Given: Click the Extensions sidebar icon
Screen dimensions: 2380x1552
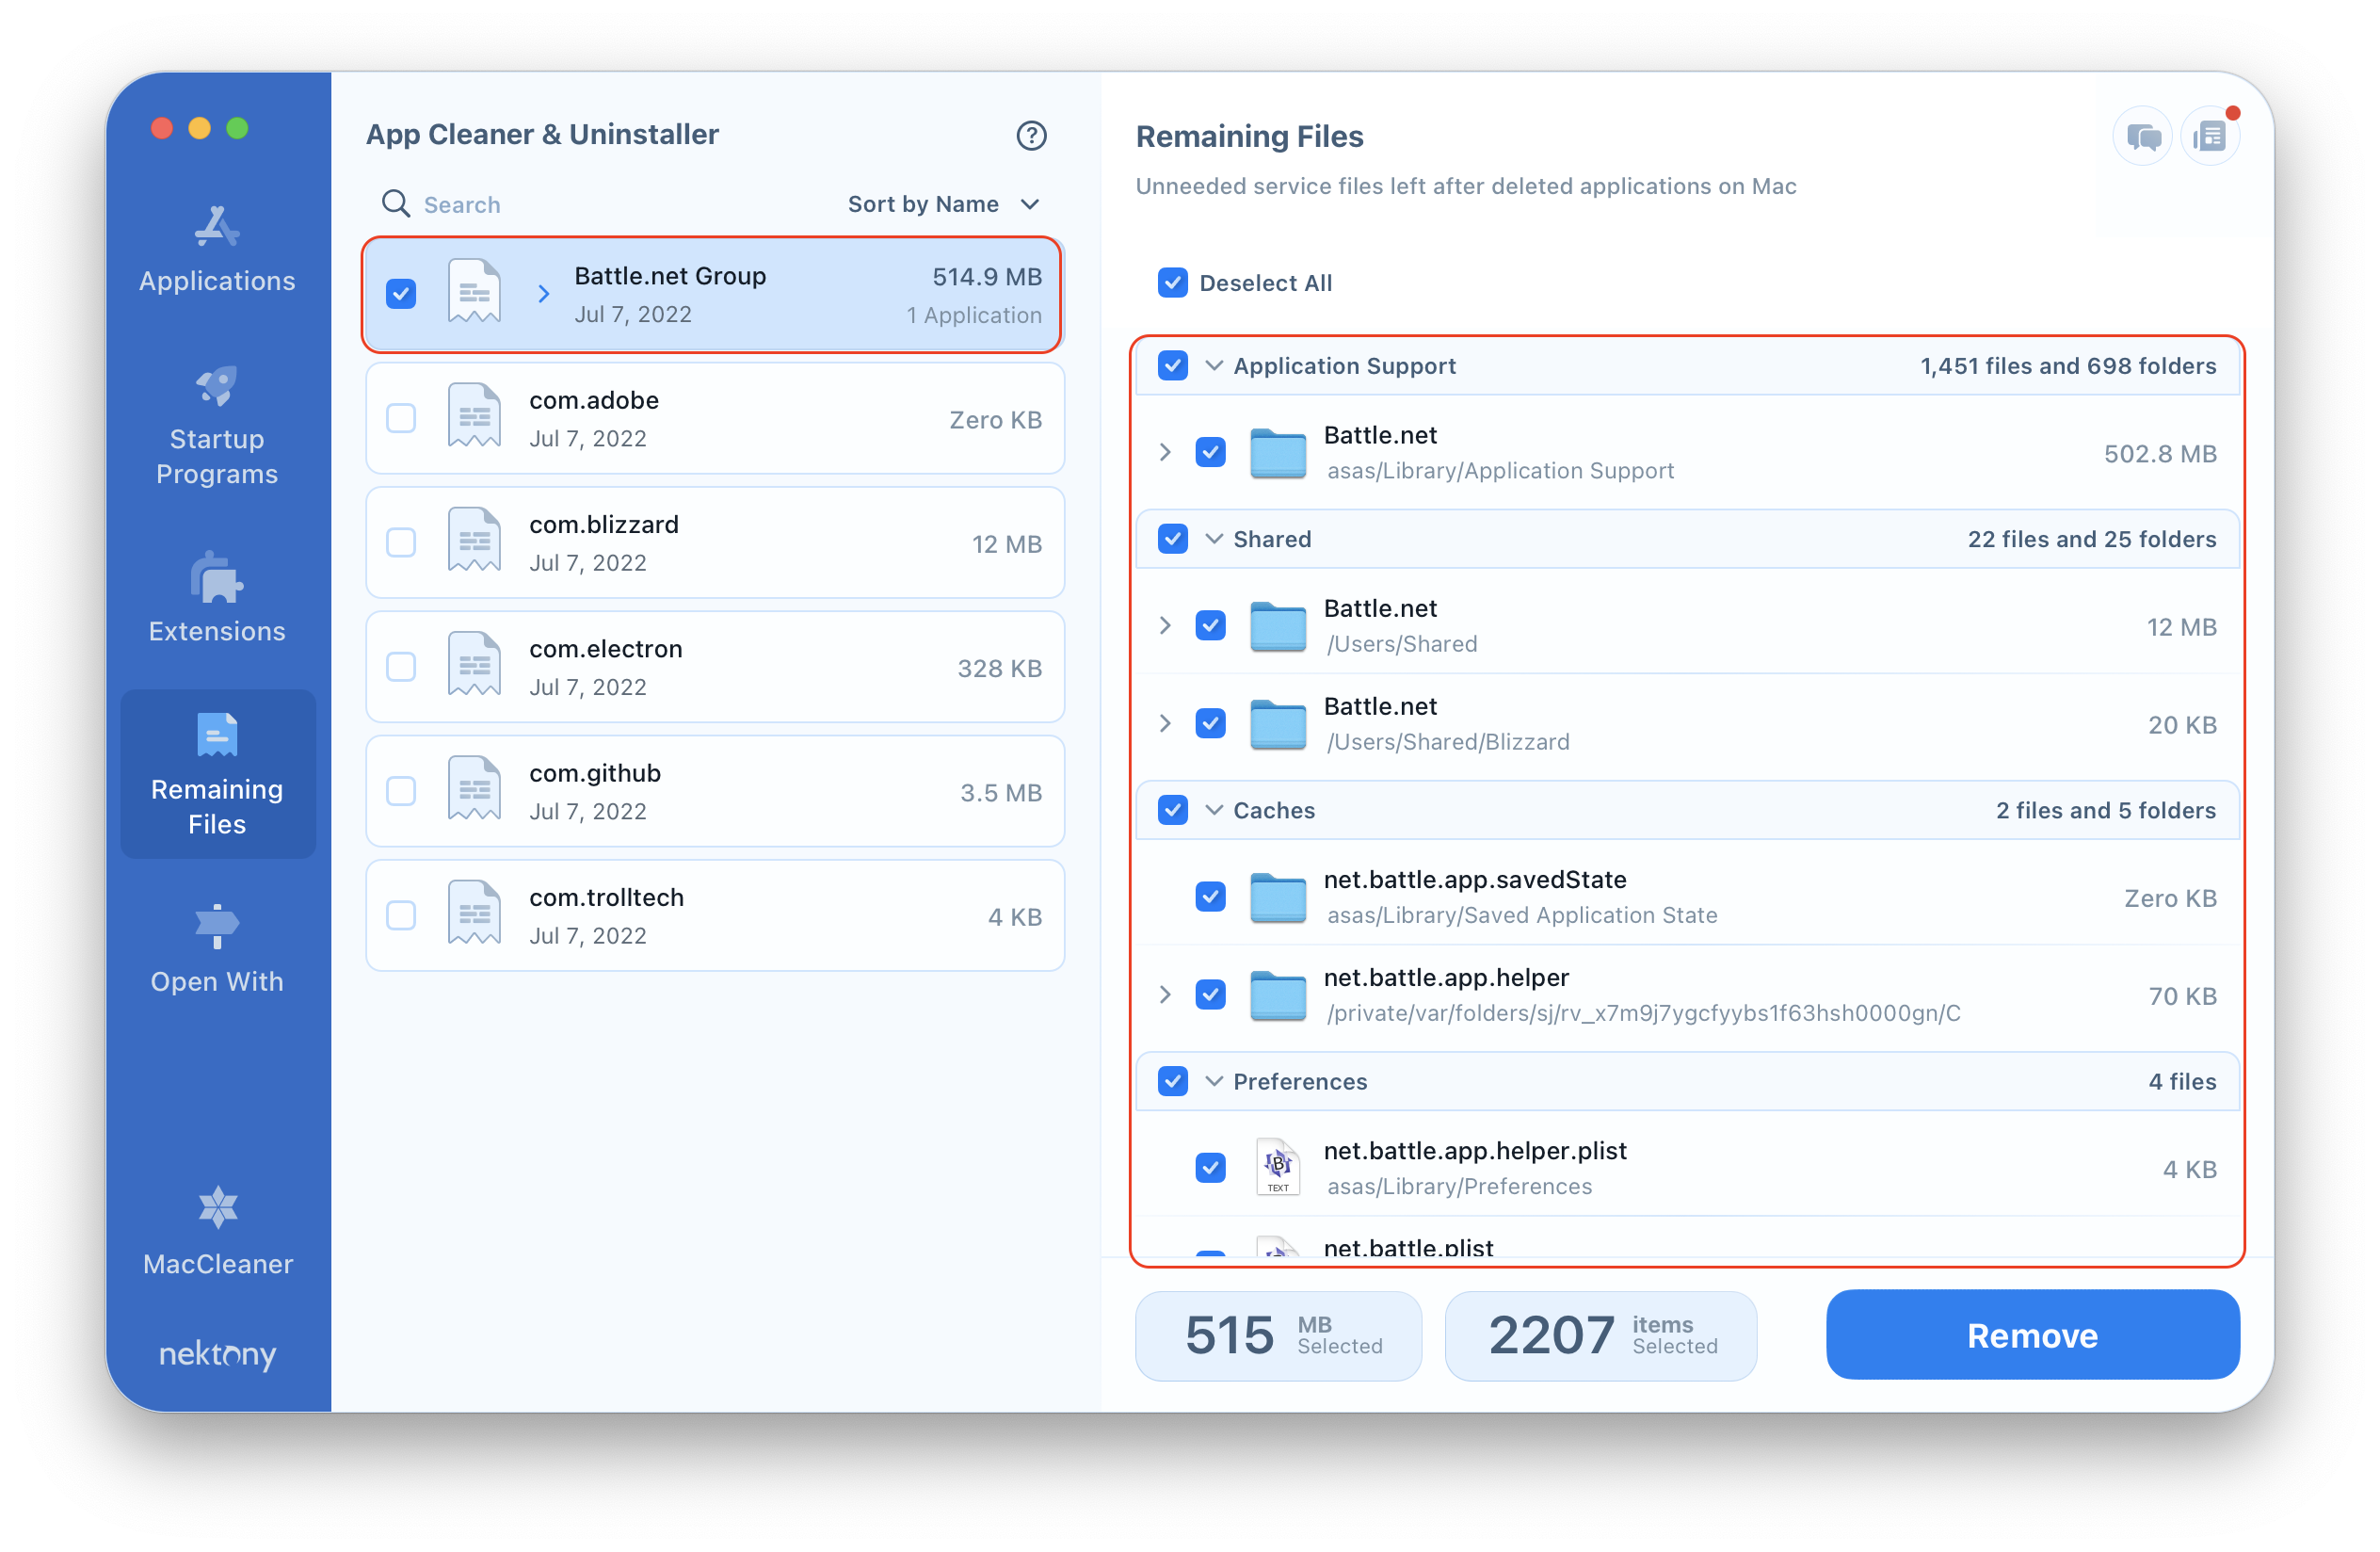Looking at the screenshot, I should pyautogui.click(x=215, y=582).
